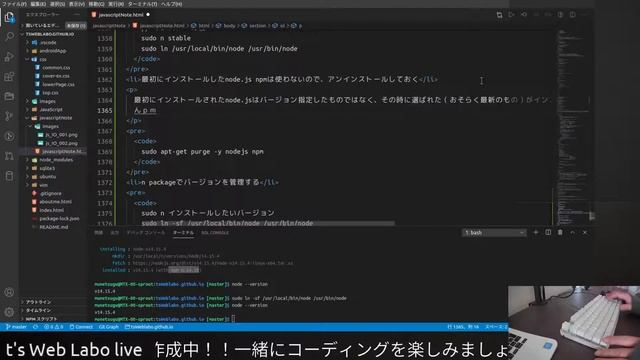Open the terminal selector dropdown showing bash
The image size is (640, 360).
click(494, 233)
